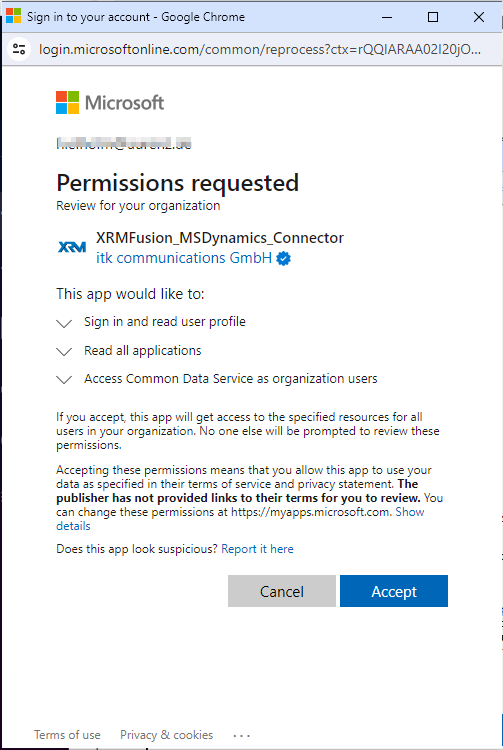Maximize the sign-in window
The width and height of the screenshot is (503, 750).
[433, 17]
